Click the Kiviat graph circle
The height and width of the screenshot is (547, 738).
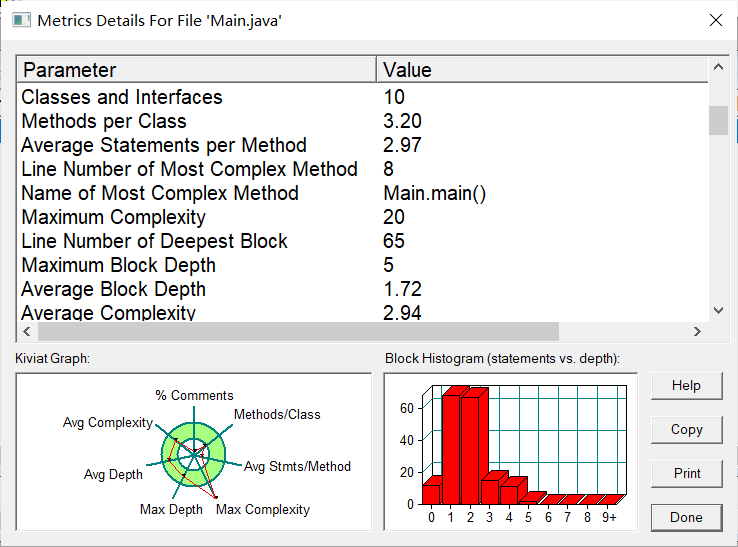click(x=193, y=454)
